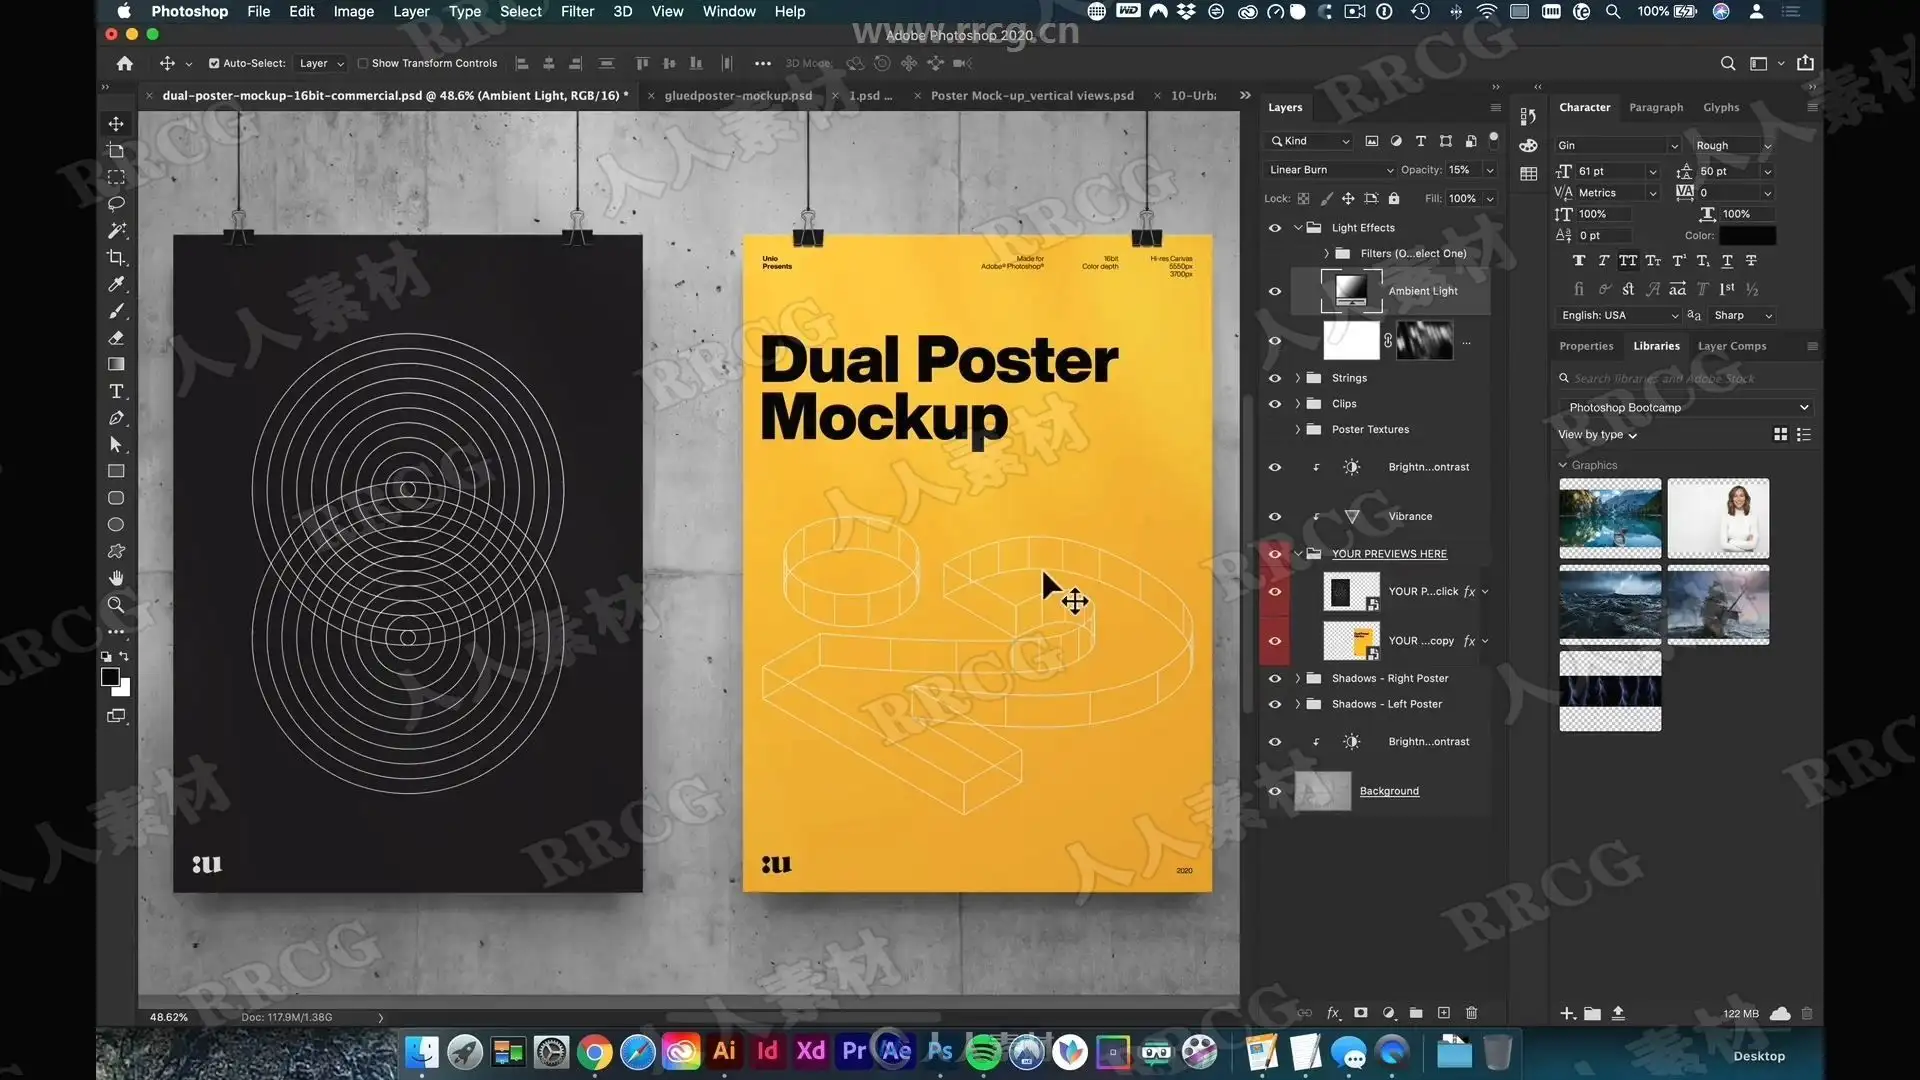Open the Window menu

click(x=729, y=11)
